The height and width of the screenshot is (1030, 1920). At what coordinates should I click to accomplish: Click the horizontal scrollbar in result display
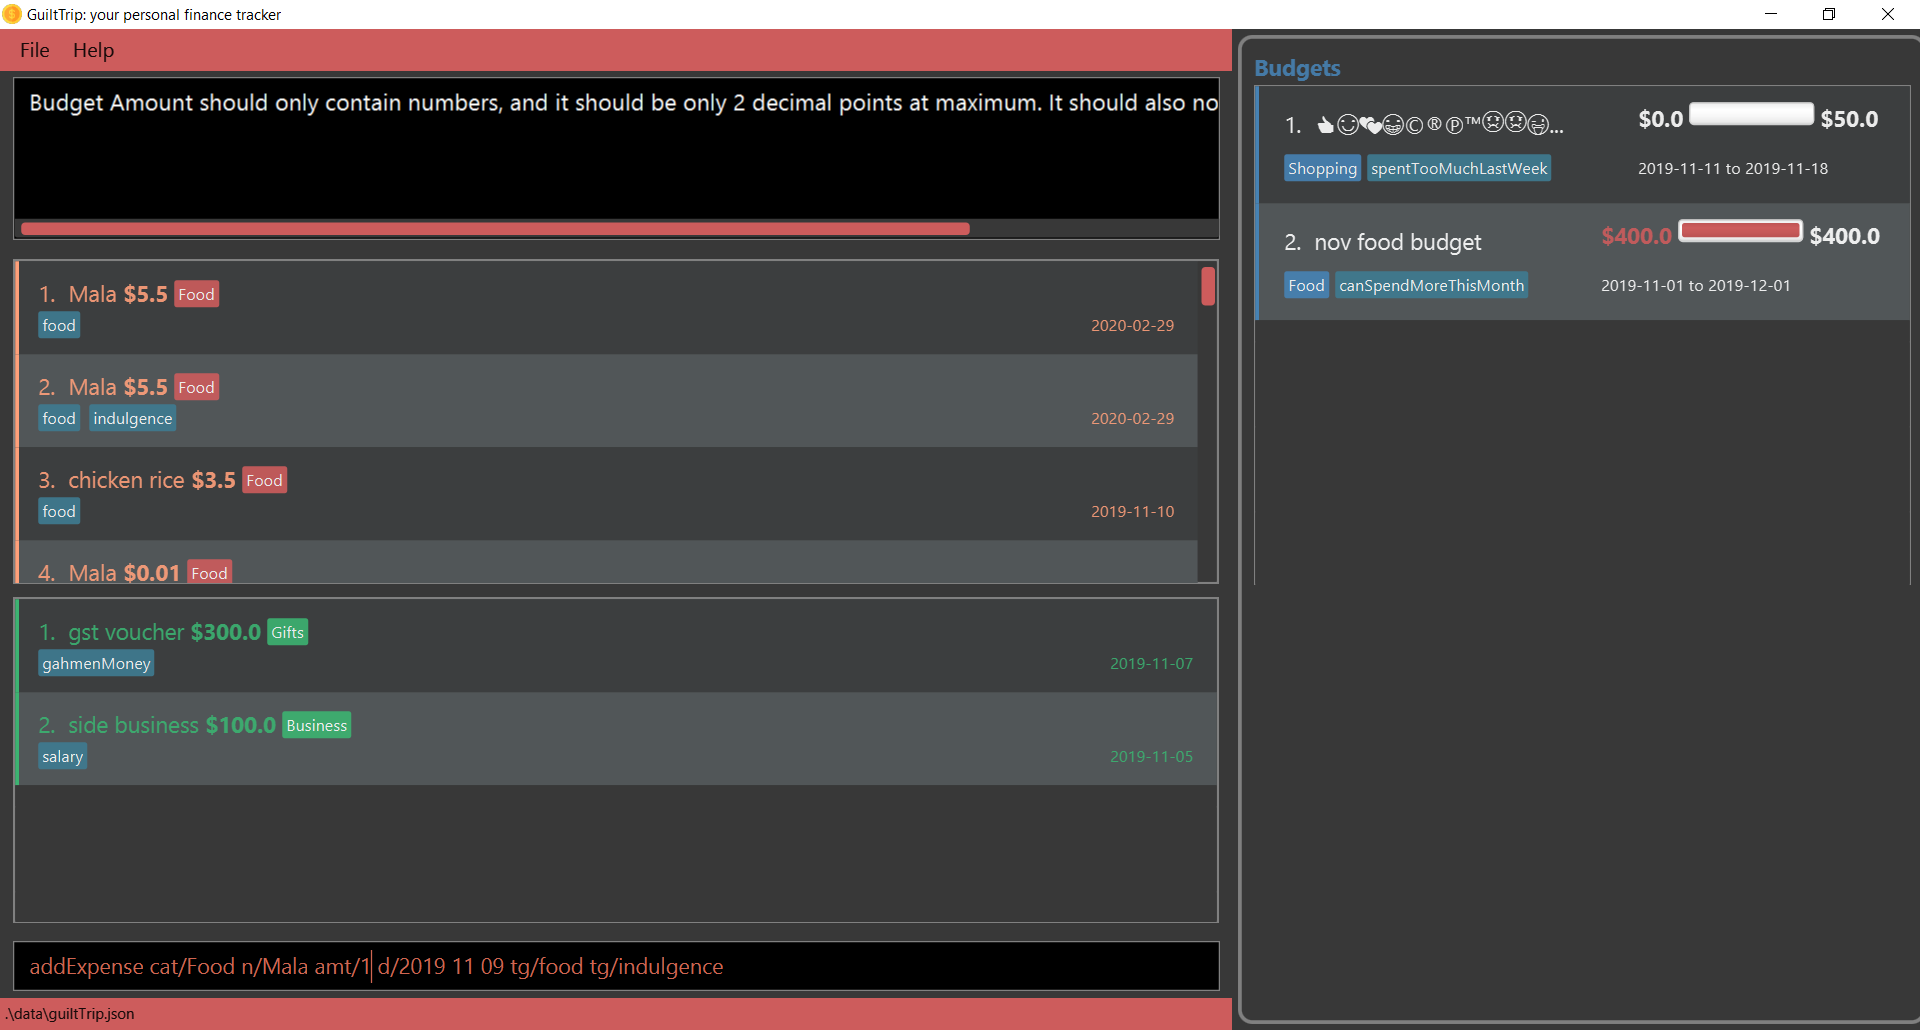495,229
